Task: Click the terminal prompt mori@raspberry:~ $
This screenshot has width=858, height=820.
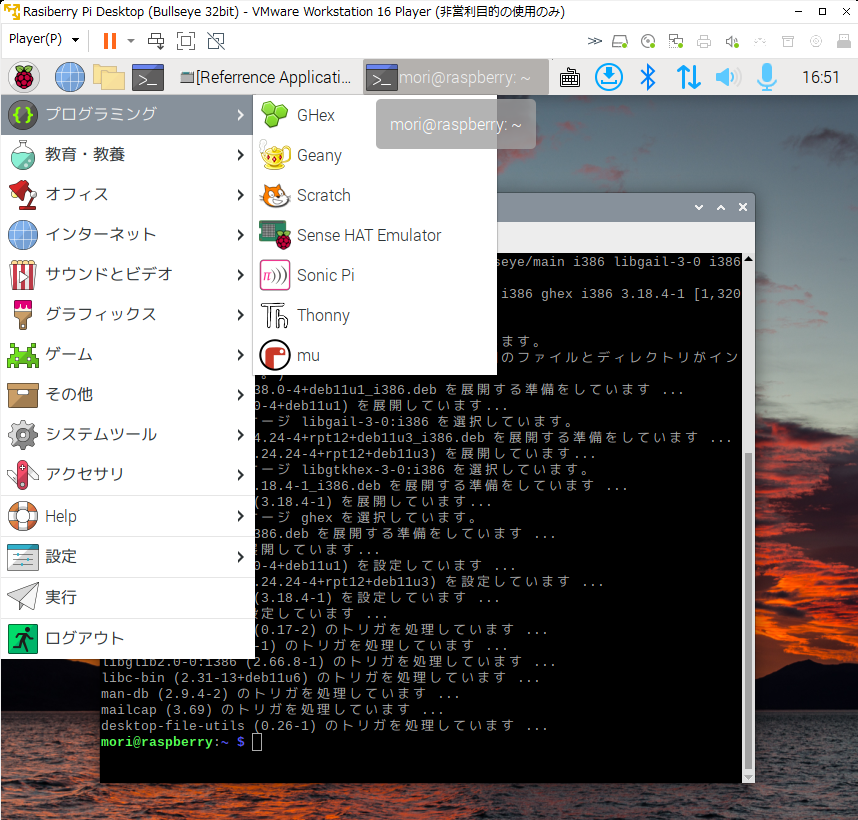Action: coord(173,742)
